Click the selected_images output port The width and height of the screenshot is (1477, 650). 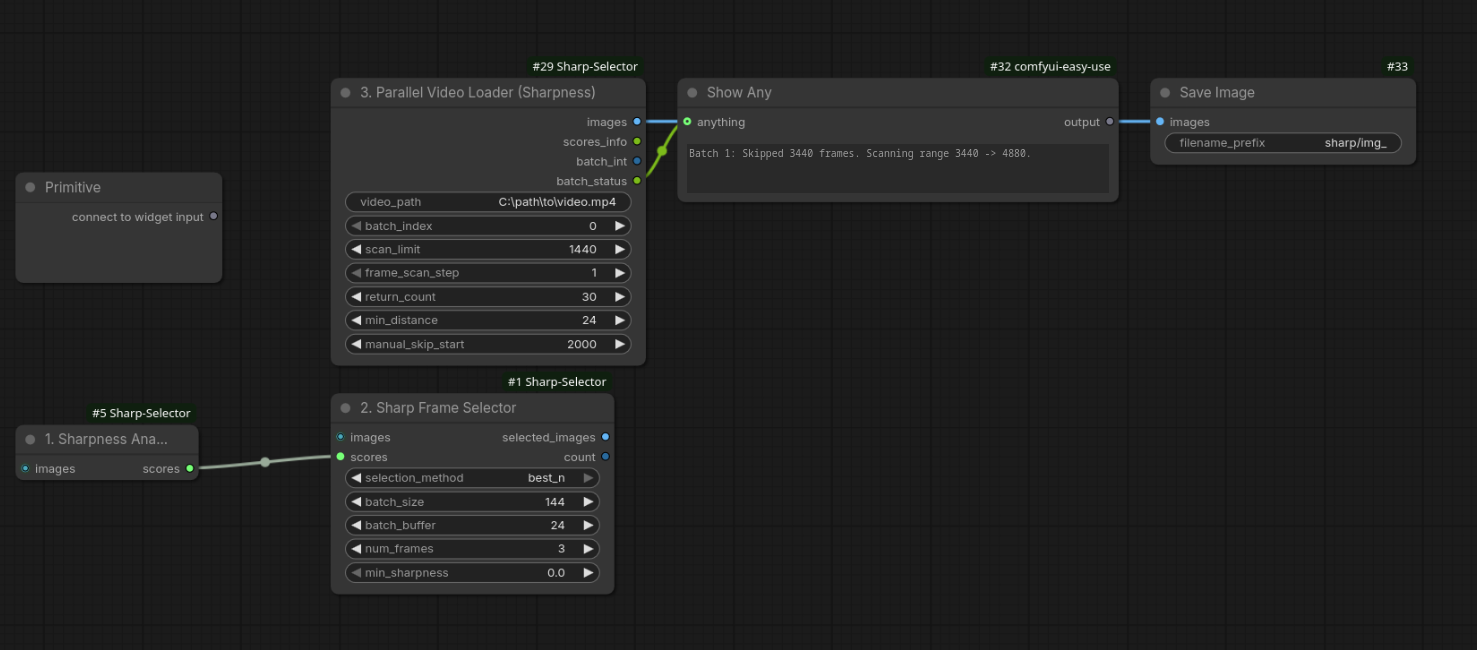tap(605, 437)
